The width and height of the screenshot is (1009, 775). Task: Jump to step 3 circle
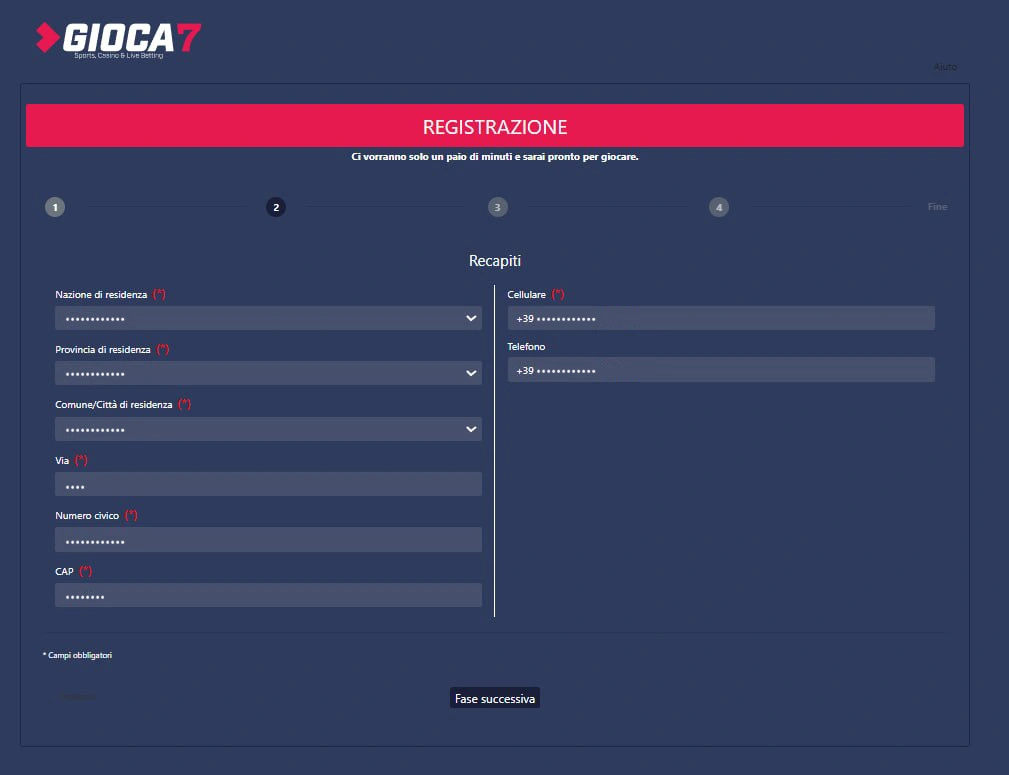(x=497, y=207)
